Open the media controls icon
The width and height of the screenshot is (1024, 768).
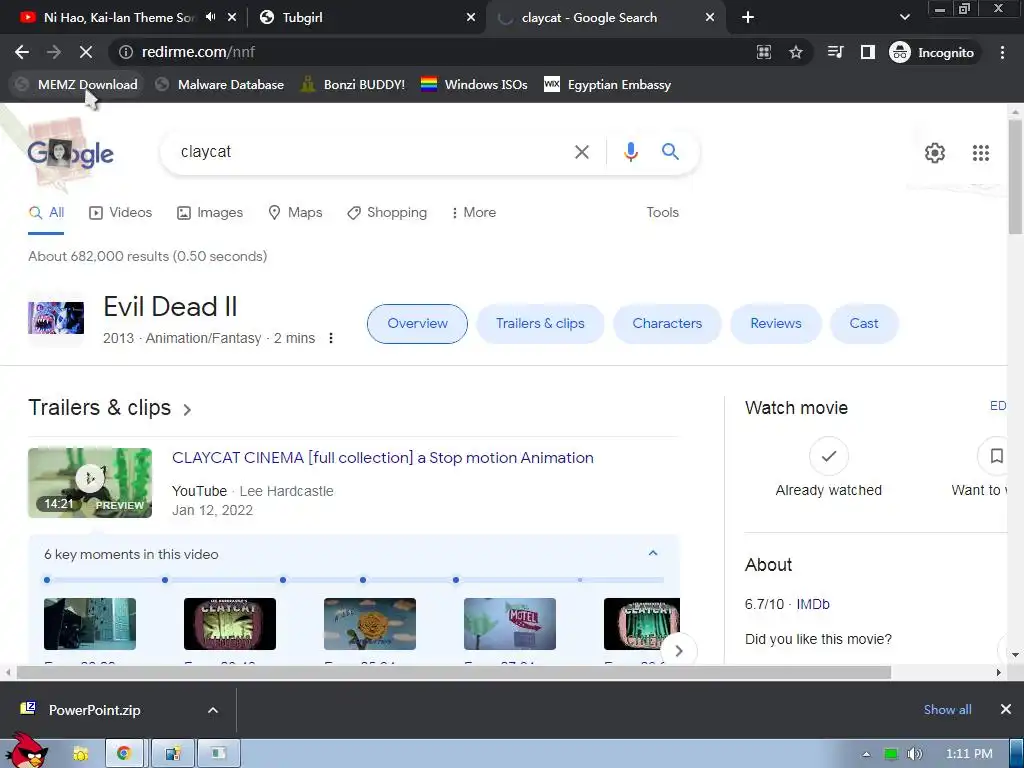[835, 52]
